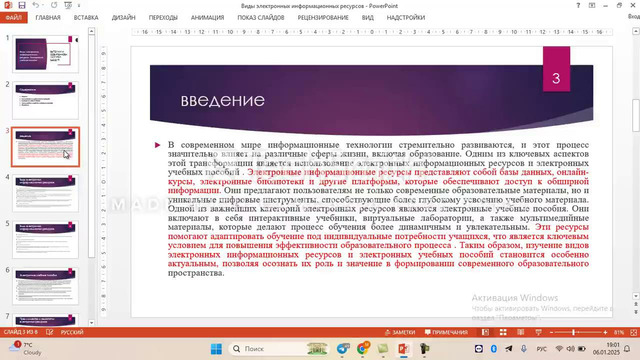Select slide 2 thumbnail
The width and height of the screenshot is (640, 360).
pyautogui.click(x=45, y=100)
